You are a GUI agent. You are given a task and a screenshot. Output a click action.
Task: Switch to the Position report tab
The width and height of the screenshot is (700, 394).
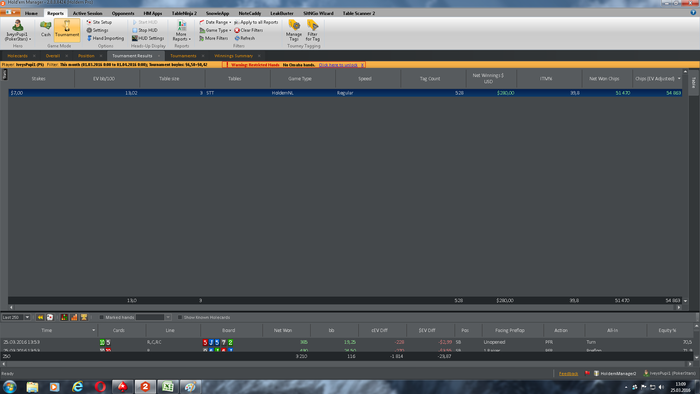tap(86, 56)
